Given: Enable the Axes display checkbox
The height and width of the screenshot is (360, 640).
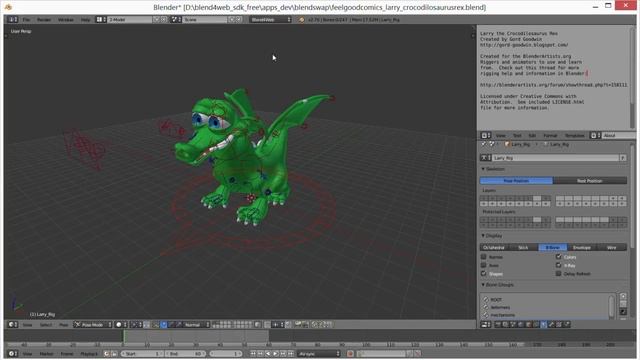Looking at the screenshot, I should (x=484, y=265).
